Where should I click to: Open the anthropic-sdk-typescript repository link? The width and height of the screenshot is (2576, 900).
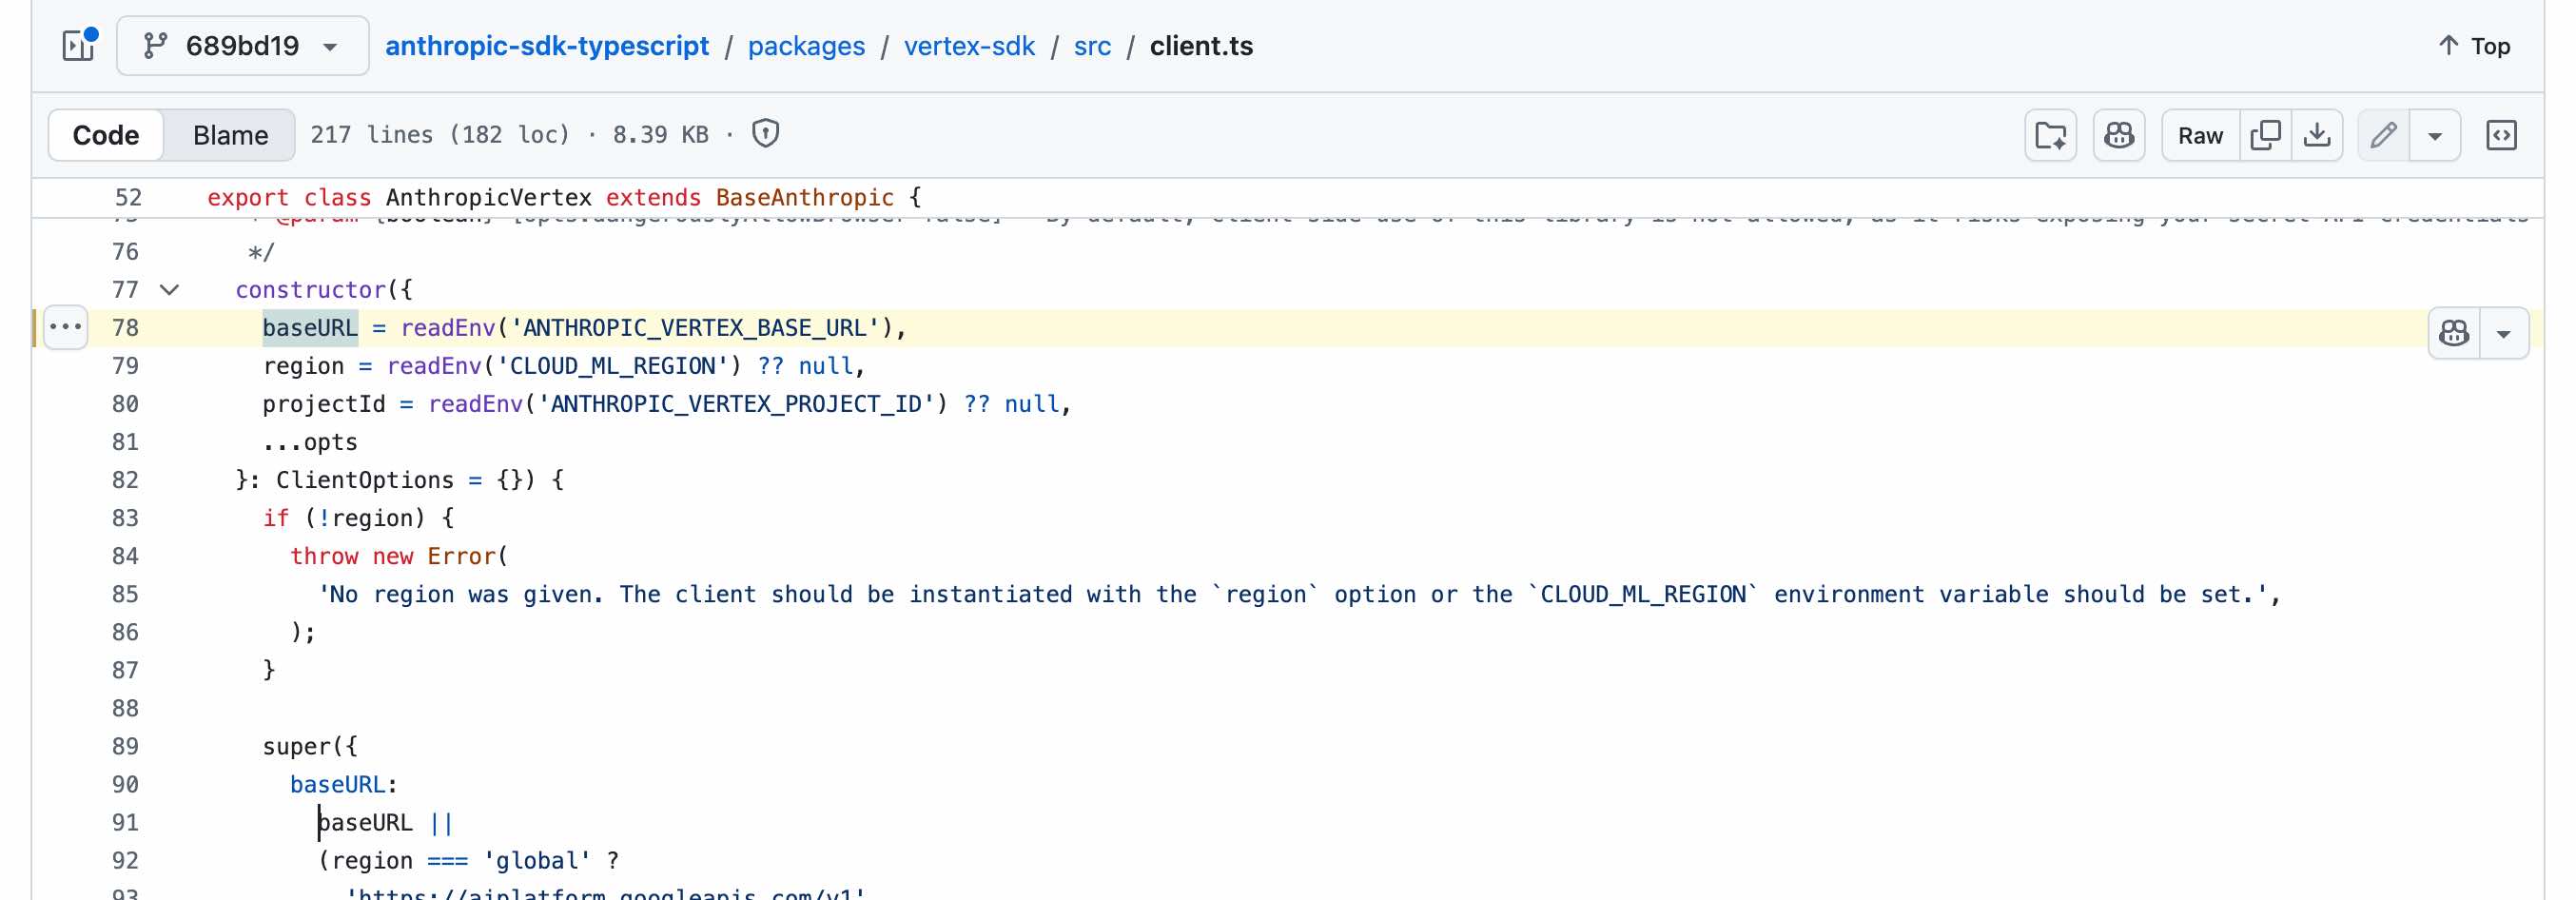(x=546, y=46)
